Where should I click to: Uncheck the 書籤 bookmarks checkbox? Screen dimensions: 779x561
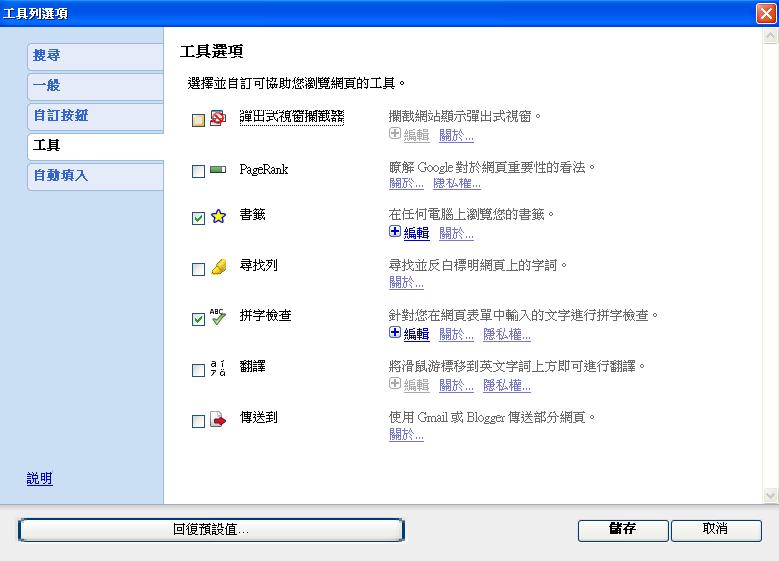198,218
